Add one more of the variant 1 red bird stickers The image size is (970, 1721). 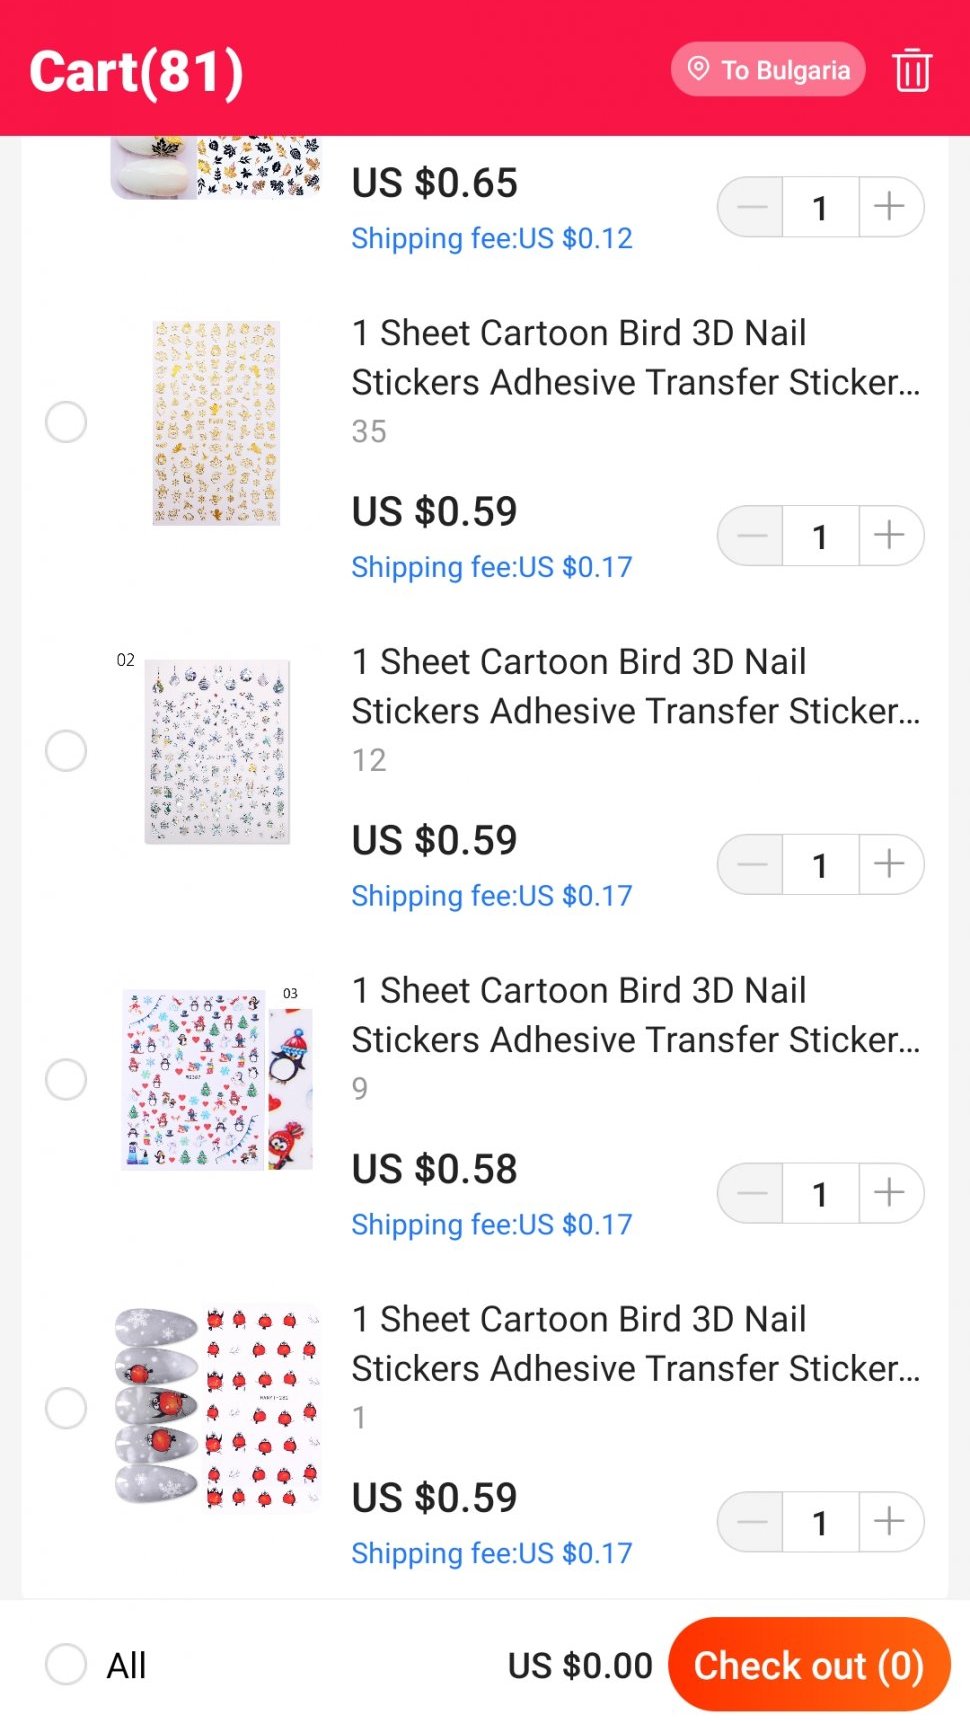pyautogui.click(x=889, y=1522)
